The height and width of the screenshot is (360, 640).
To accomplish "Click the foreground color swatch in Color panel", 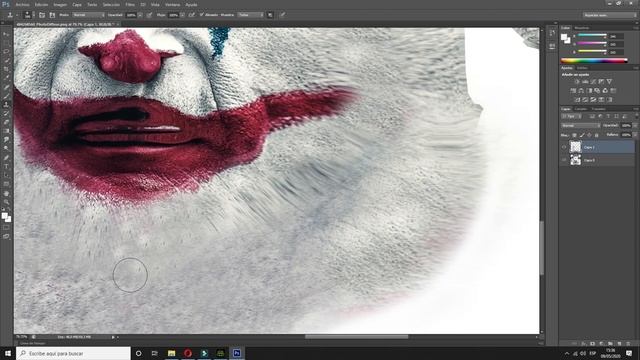I will click(x=564, y=37).
